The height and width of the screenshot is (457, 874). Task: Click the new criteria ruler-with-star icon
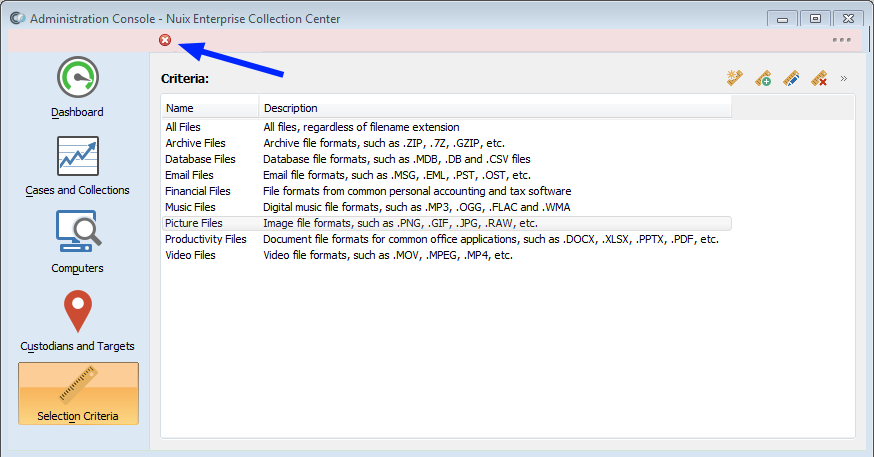click(x=735, y=78)
